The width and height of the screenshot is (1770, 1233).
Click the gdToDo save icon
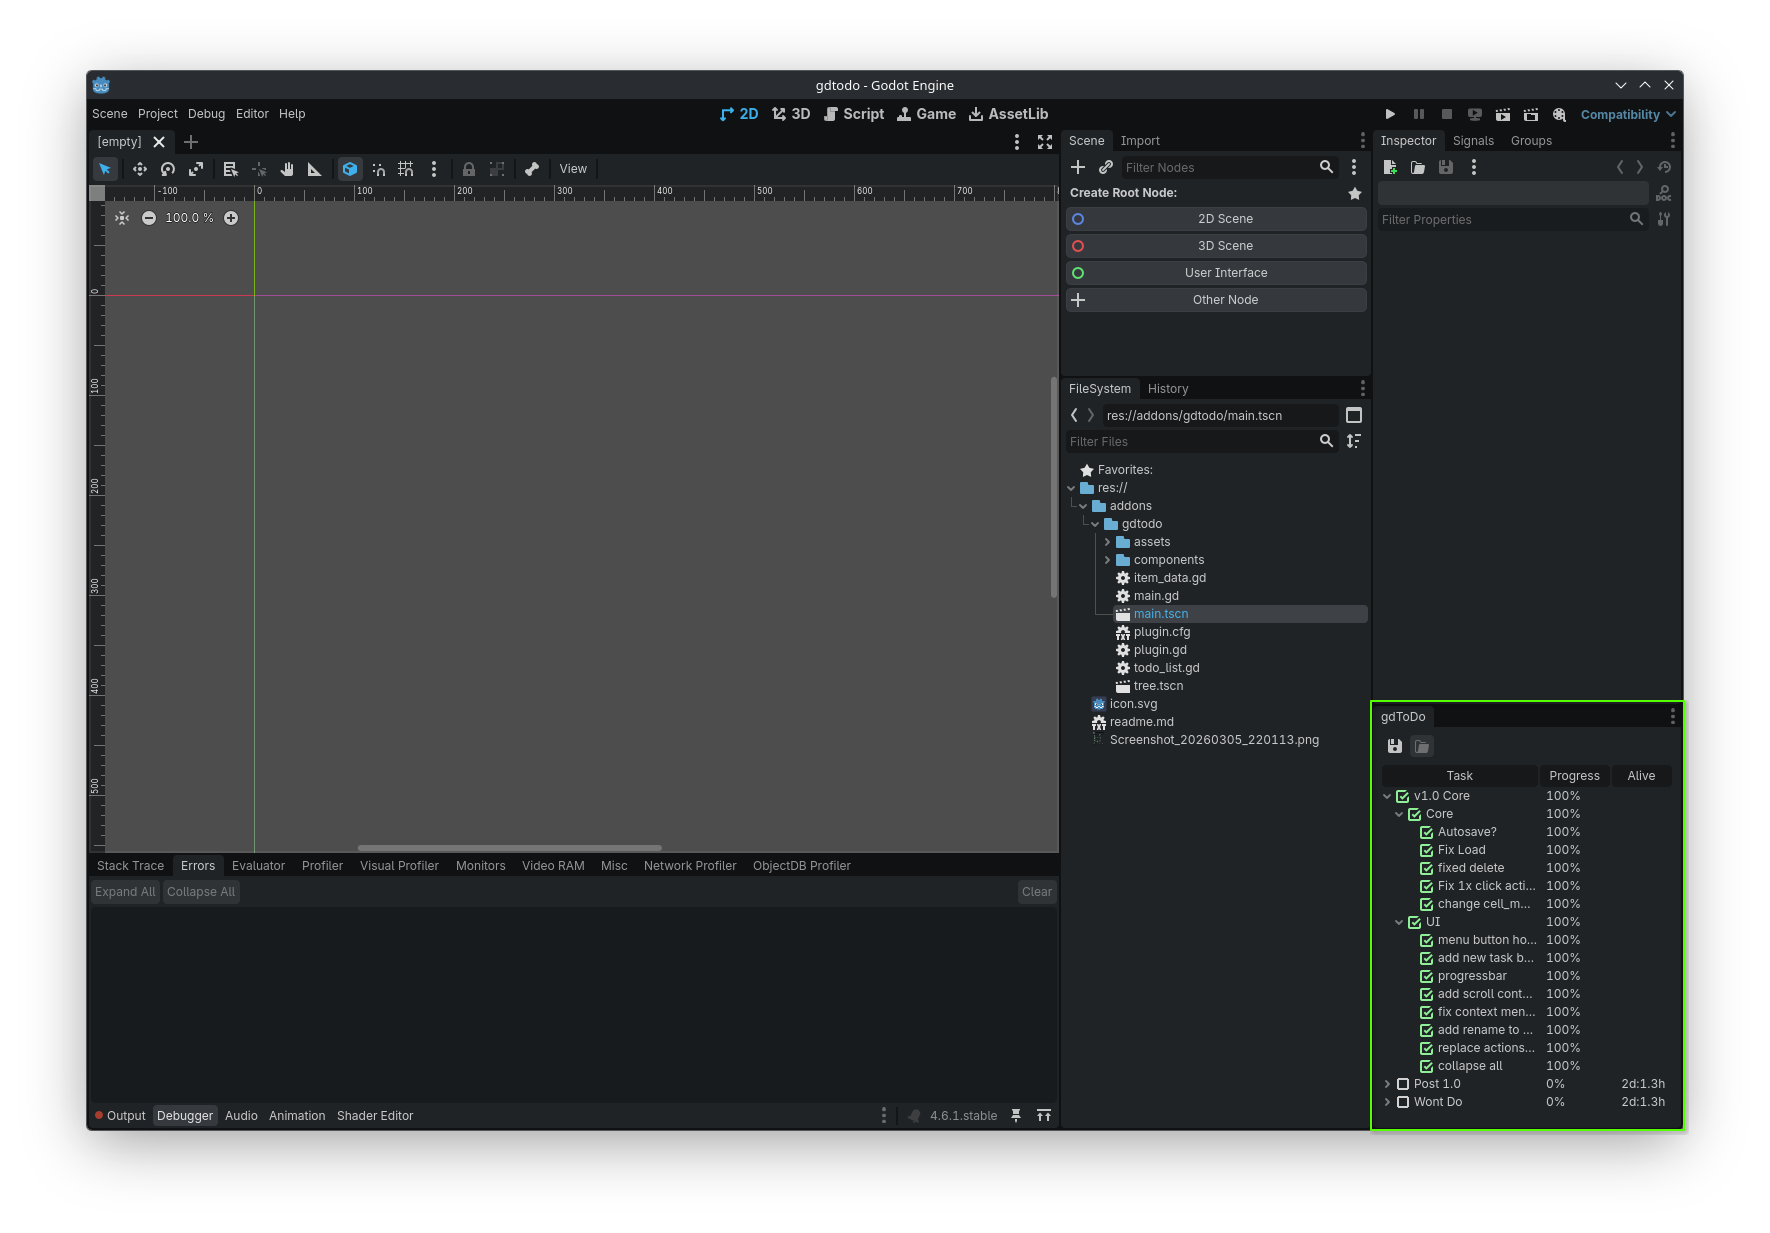tap(1395, 746)
